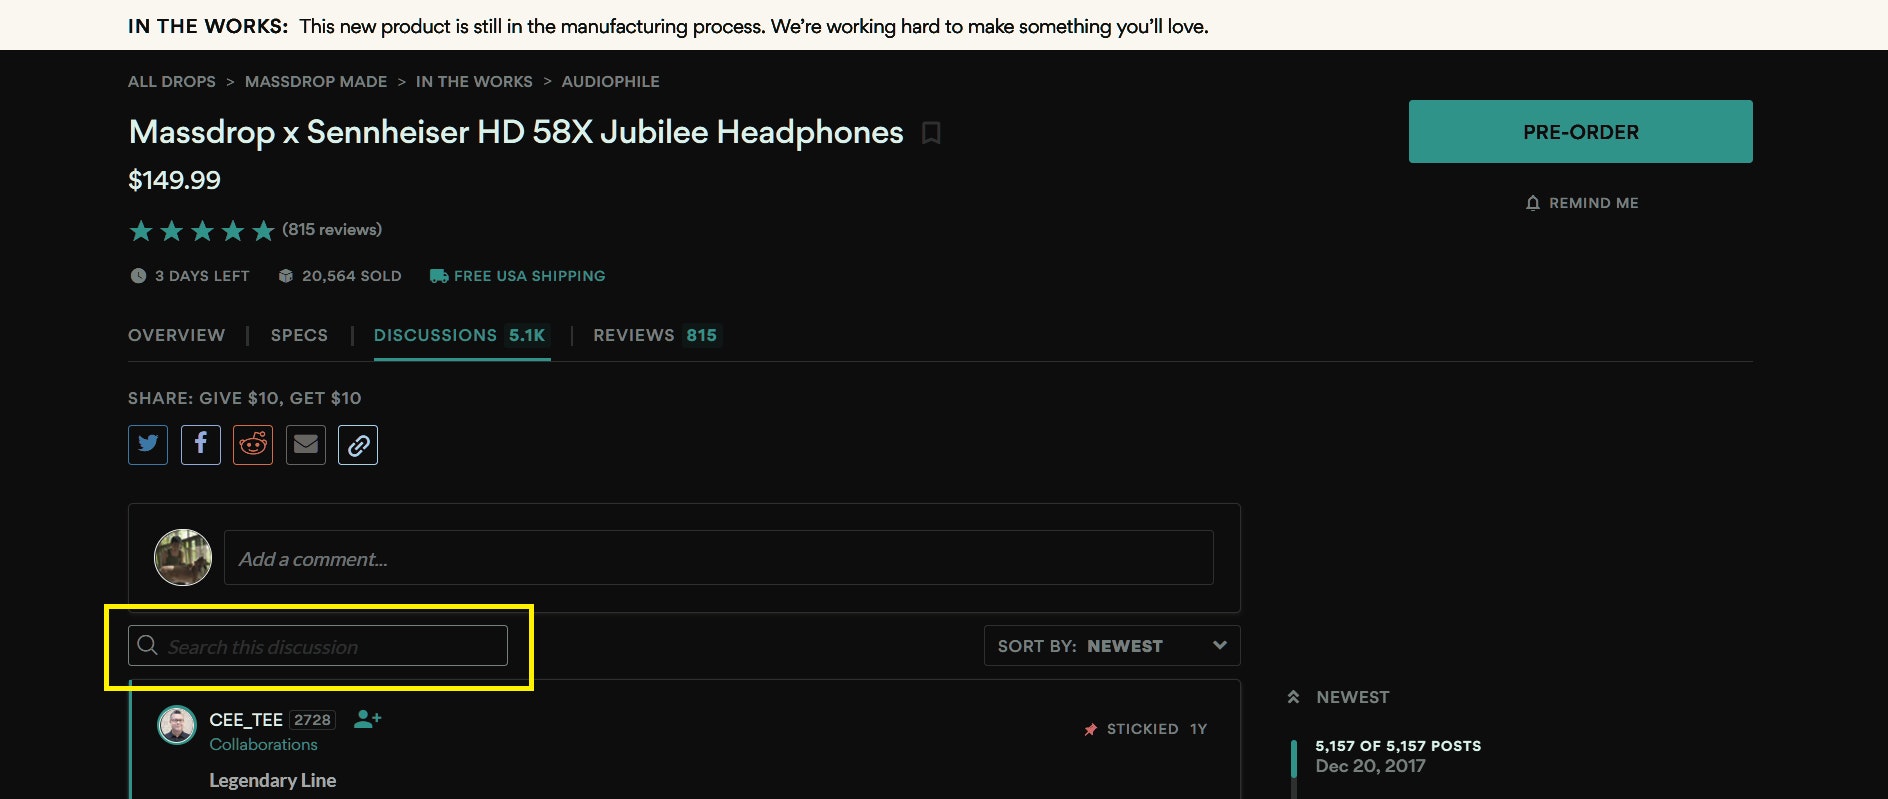Screen dimensions: 1888x799
Task: Copy the share link icon
Action: [x=358, y=445]
